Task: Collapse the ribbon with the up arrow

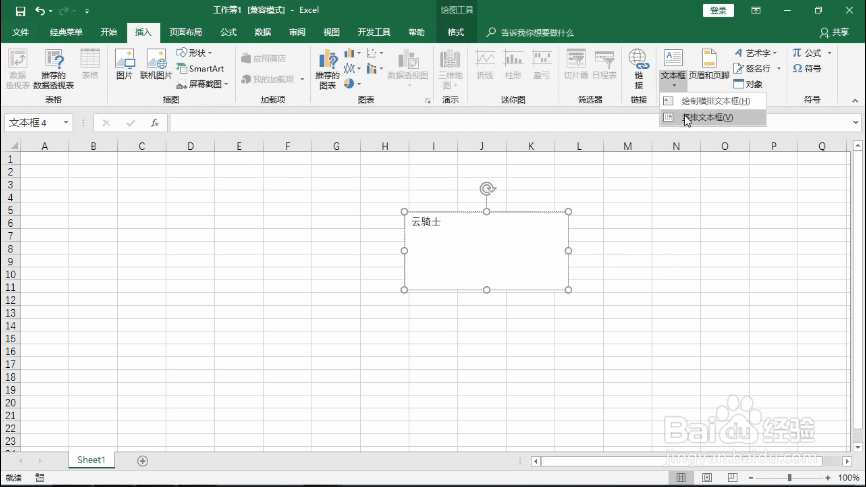Action: click(x=855, y=100)
